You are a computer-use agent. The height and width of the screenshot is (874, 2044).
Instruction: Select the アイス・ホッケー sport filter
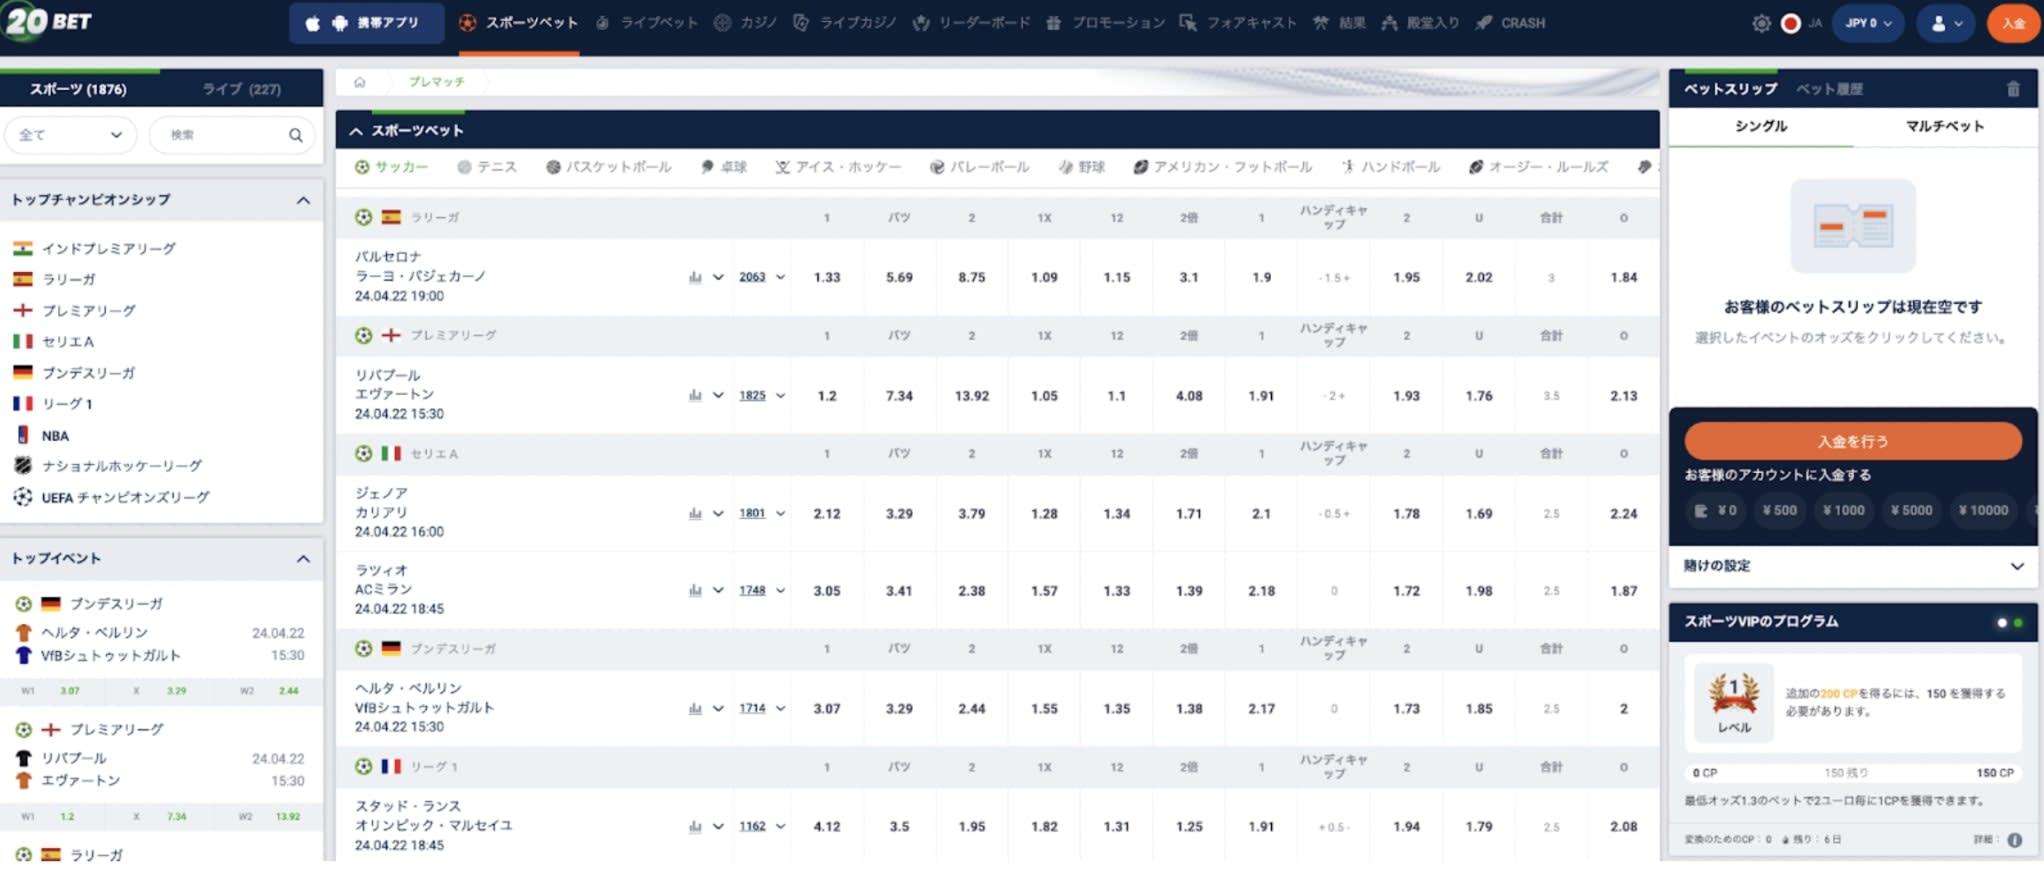(838, 167)
